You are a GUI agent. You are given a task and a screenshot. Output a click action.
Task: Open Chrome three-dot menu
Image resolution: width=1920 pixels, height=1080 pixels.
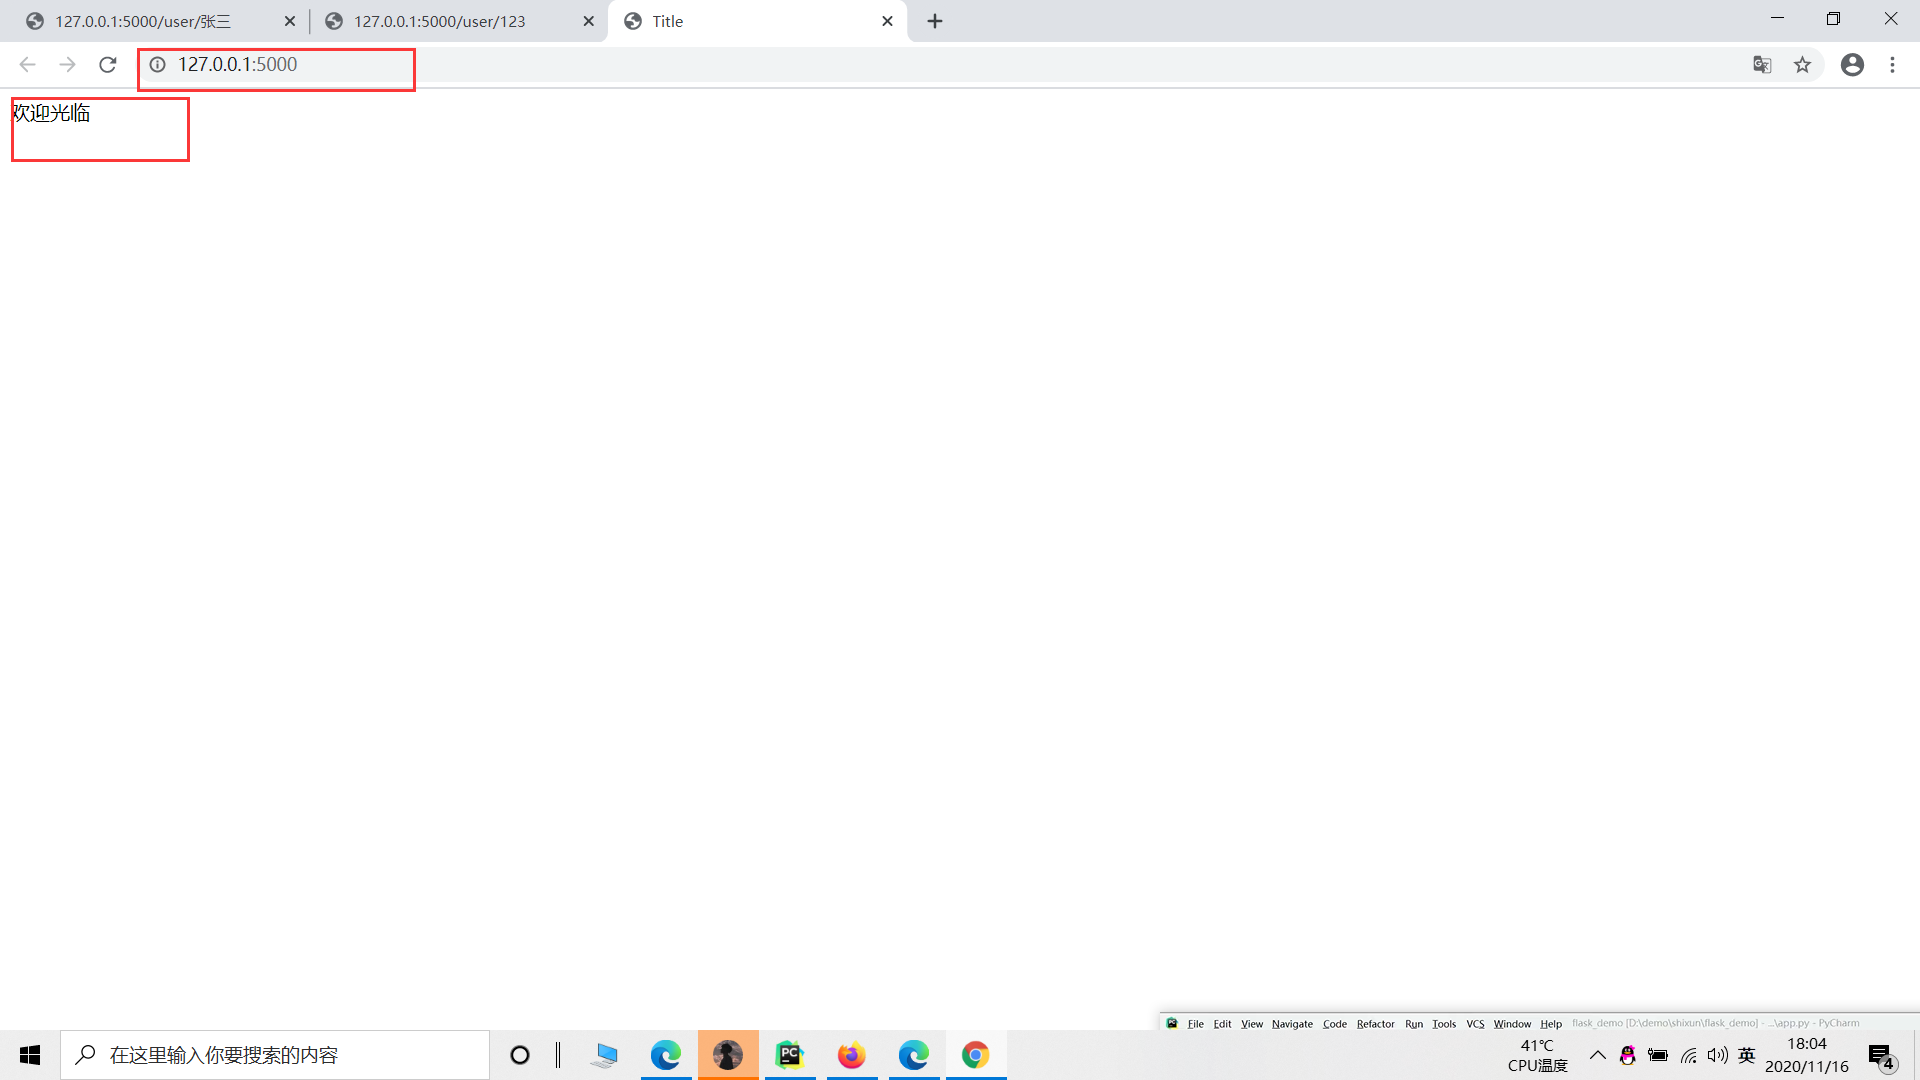pyautogui.click(x=1892, y=65)
